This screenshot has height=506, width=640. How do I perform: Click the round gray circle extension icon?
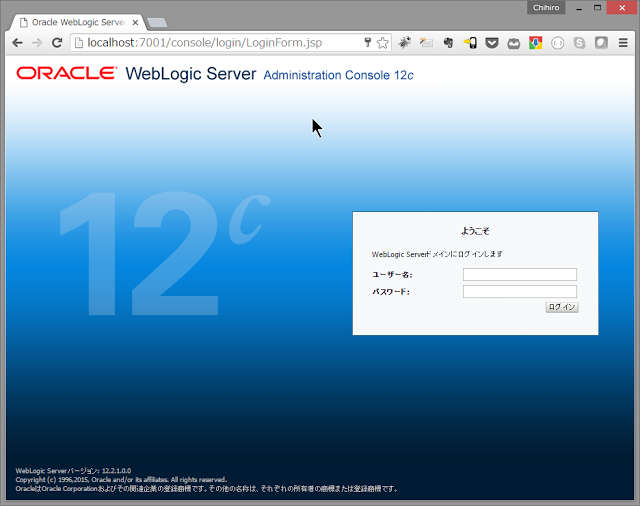558,42
